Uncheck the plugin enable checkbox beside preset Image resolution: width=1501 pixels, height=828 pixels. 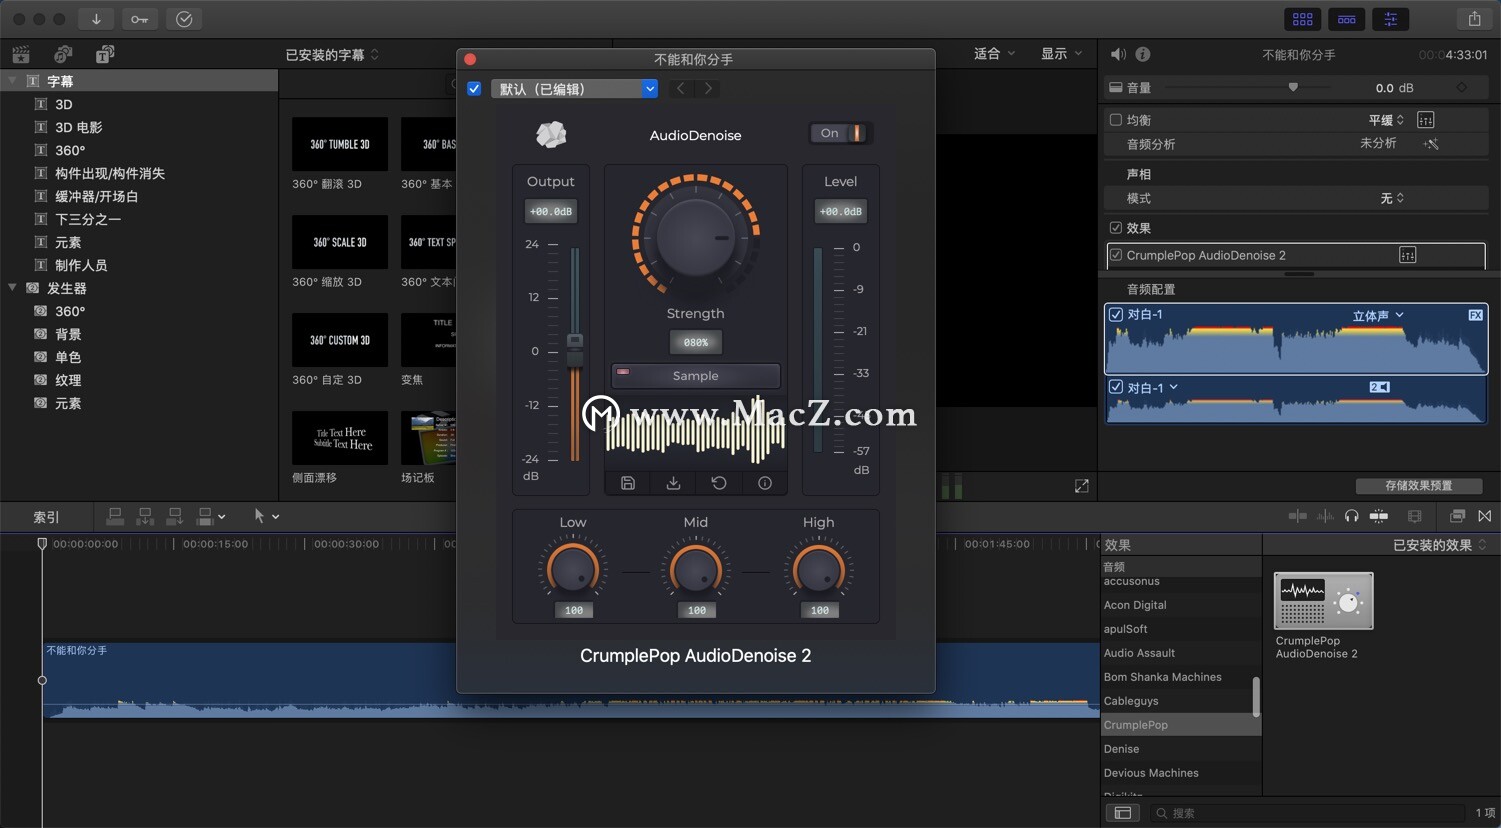474,89
